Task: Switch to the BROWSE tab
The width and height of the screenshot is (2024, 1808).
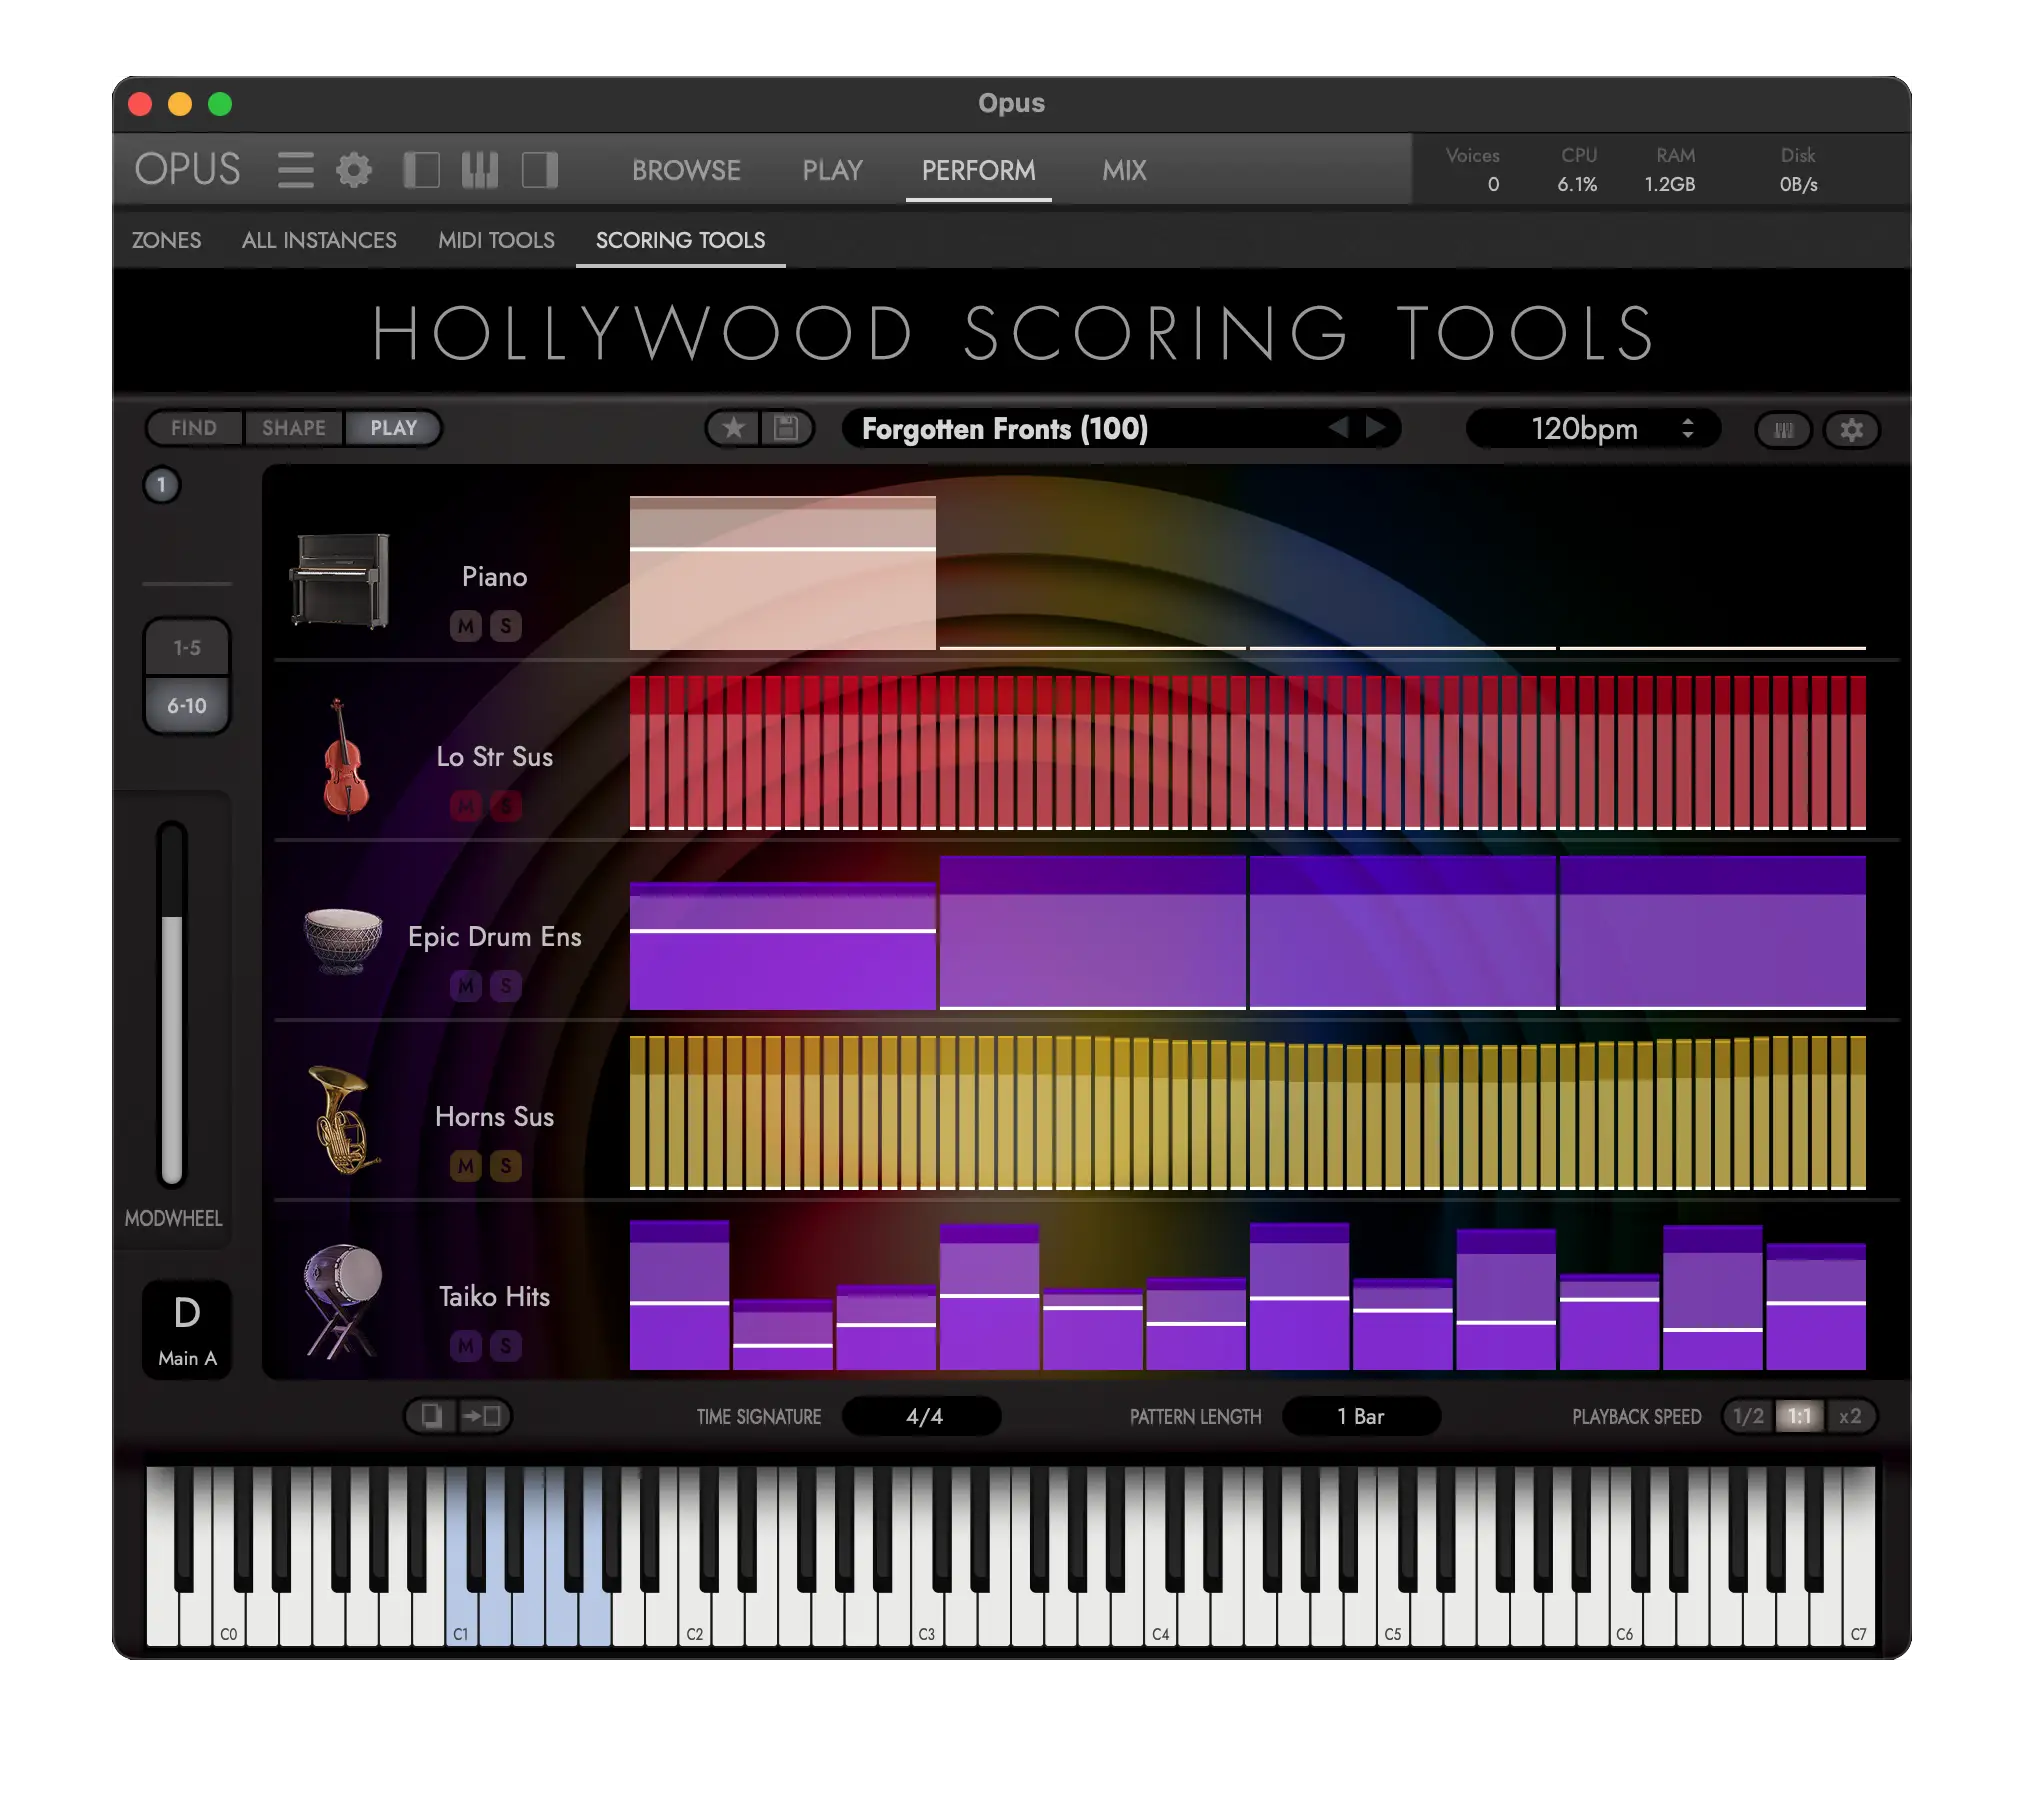Action: click(686, 170)
